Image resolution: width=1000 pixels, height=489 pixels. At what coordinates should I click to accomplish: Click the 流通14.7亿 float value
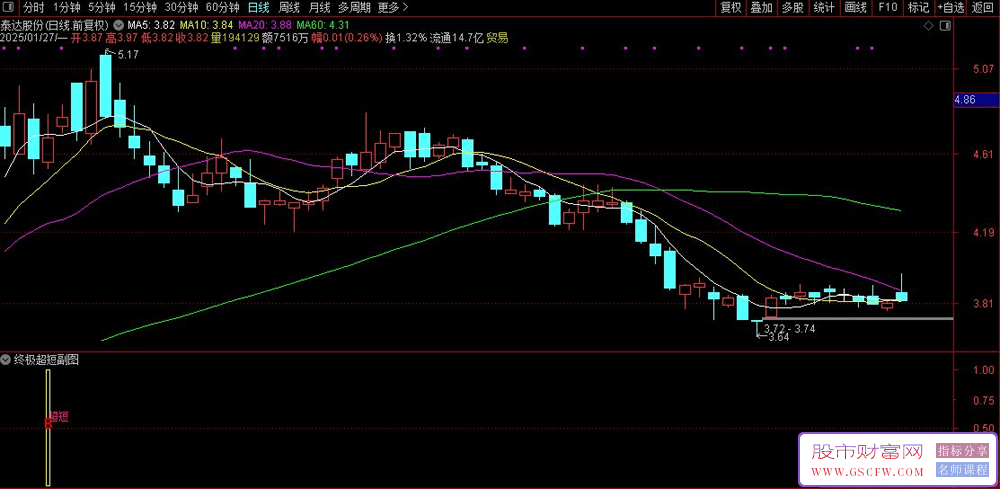(x=457, y=38)
